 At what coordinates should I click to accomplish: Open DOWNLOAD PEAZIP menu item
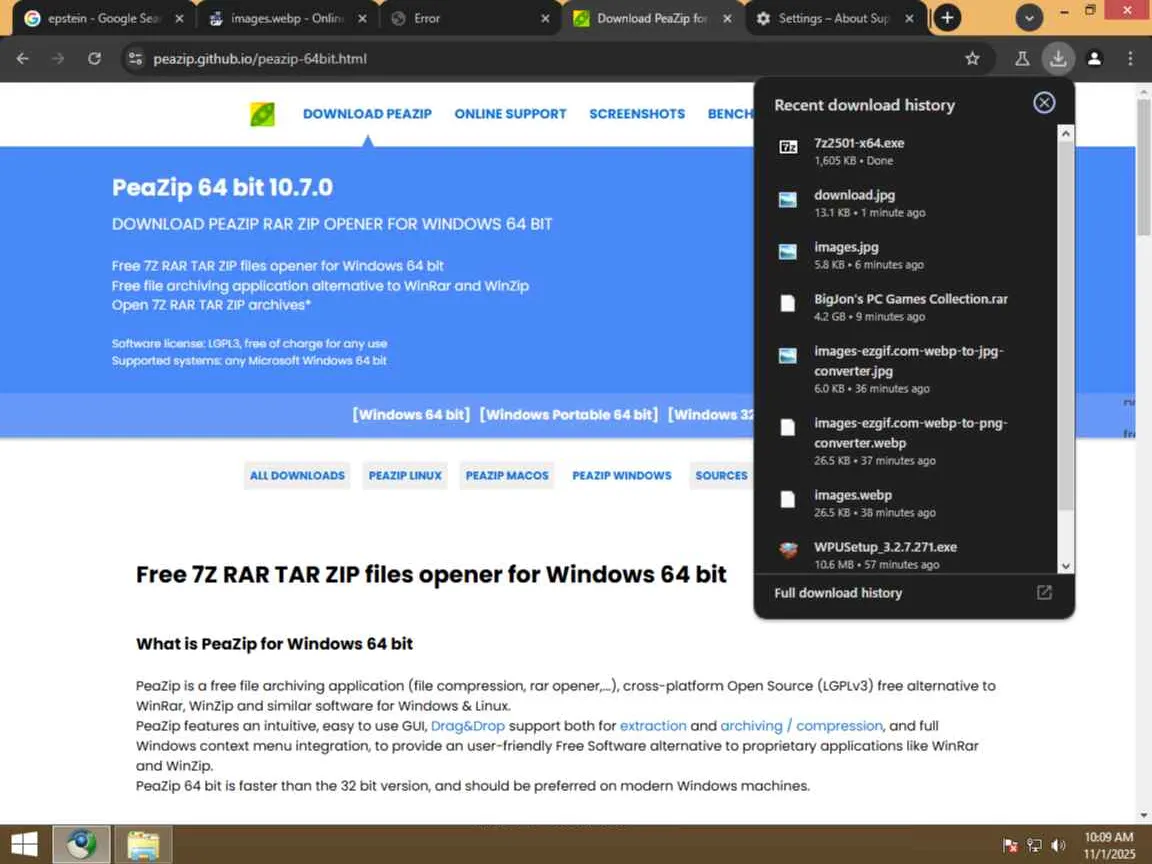tap(367, 114)
